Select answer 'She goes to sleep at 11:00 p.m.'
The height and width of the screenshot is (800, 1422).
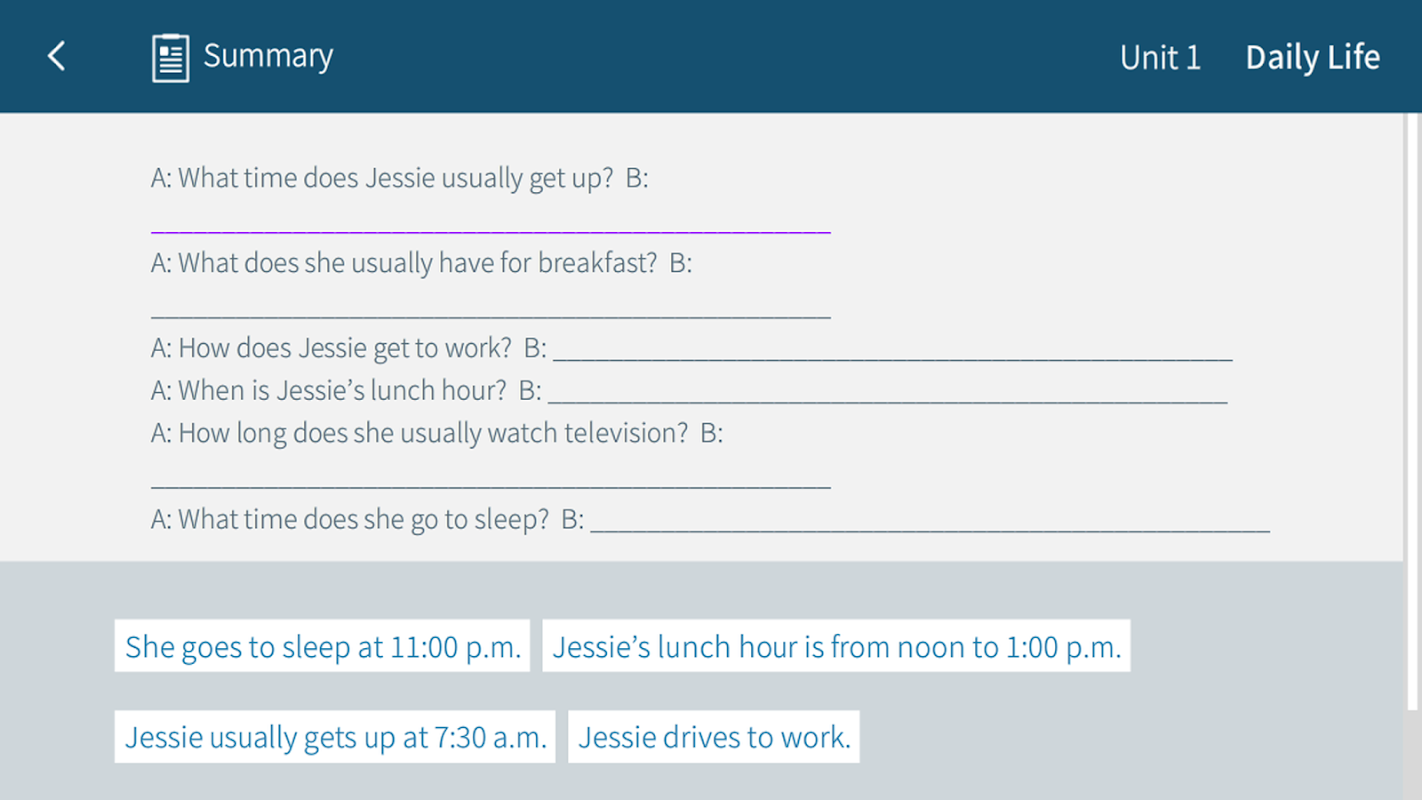[x=322, y=647]
